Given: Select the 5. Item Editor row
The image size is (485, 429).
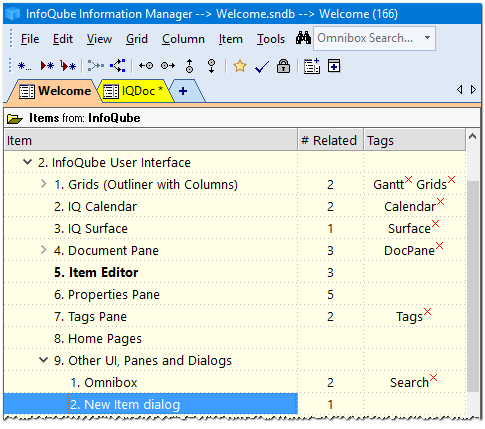Looking at the screenshot, I should click(235, 272).
